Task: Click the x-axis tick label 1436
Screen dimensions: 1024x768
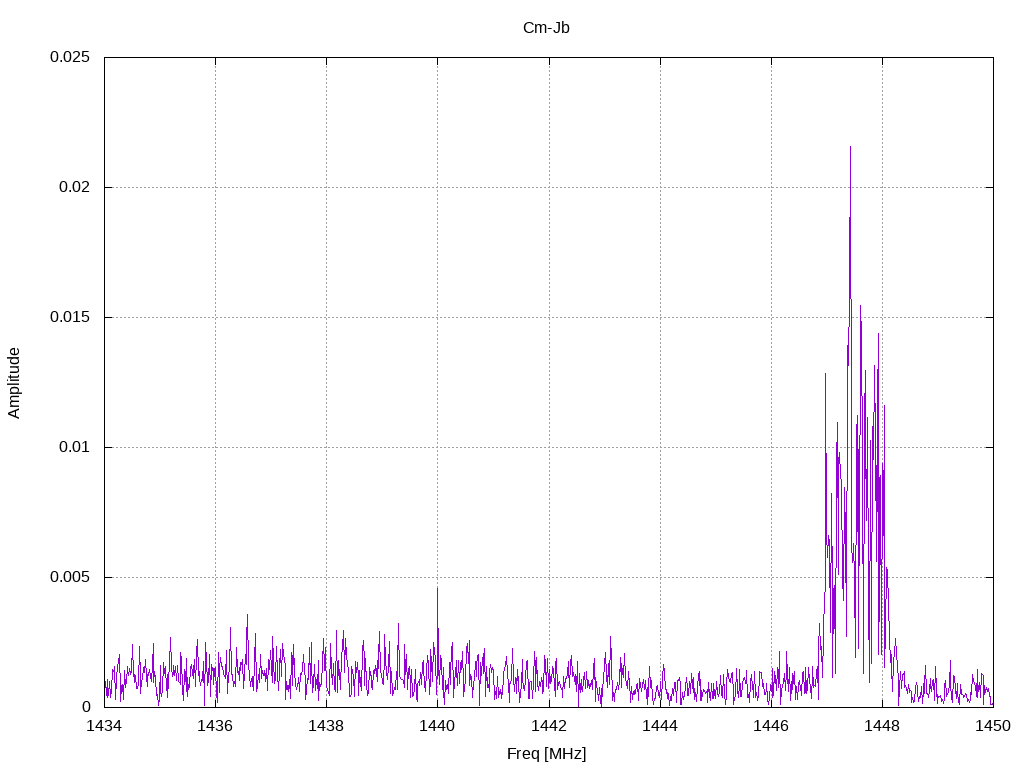Action: (216, 726)
